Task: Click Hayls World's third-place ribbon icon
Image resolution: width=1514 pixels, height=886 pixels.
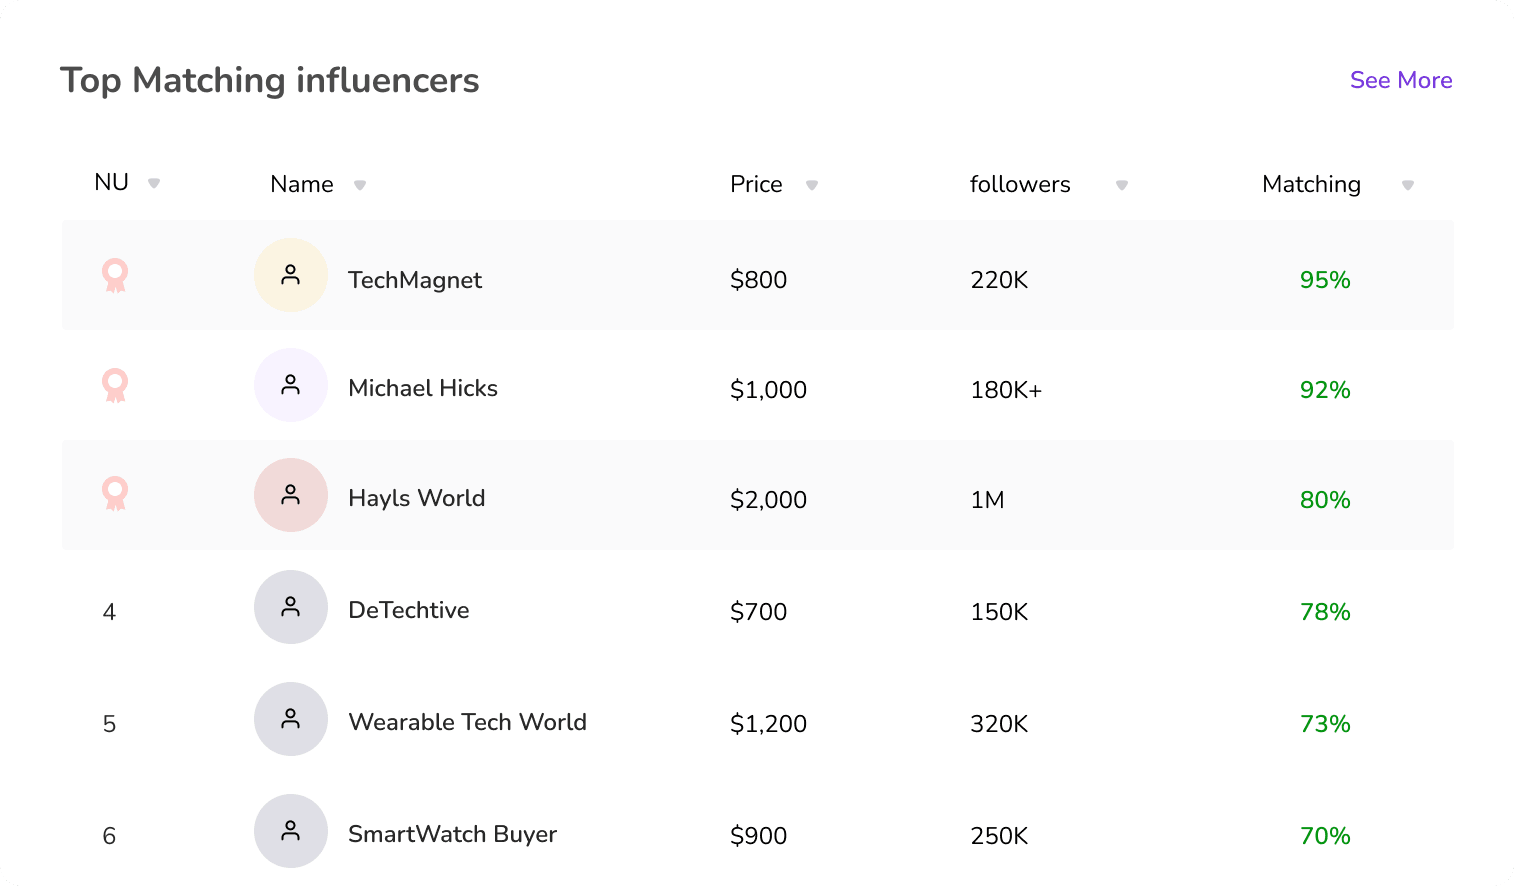Action: [115, 493]
